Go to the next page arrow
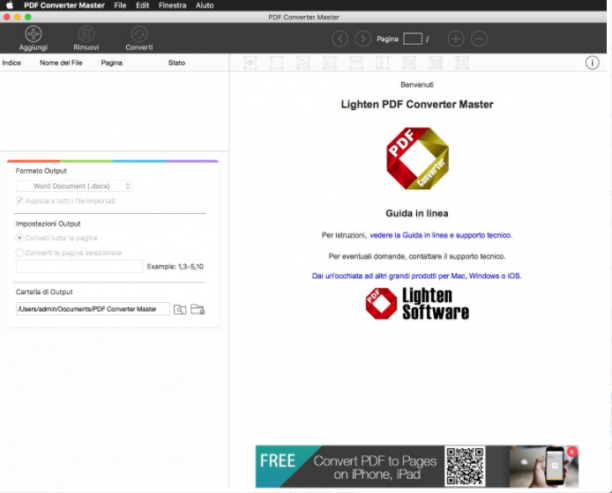Image resolution: width=612 pixels, height=493 pixels. [x=363, y=39]
